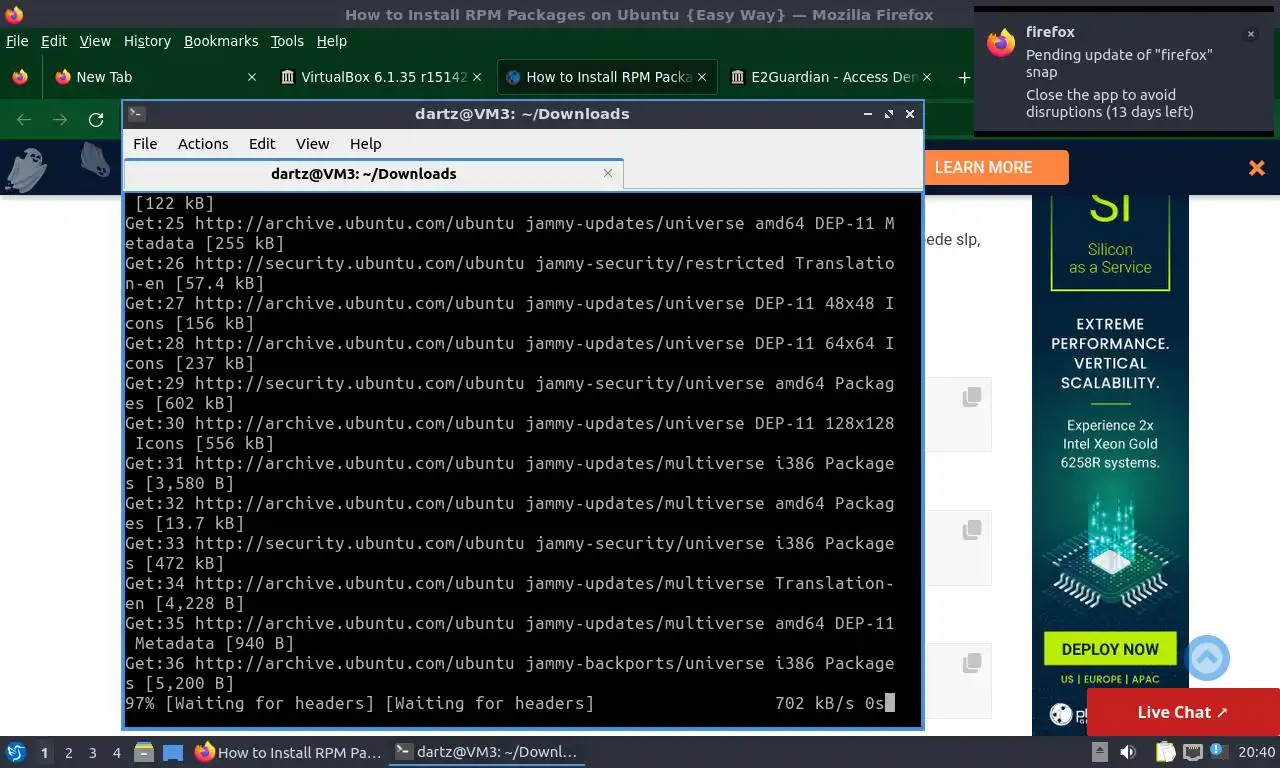The image size is (1280, 768).
Task: Open Firefox File menu
Action: pyautogui.click(x=17, y=41)
